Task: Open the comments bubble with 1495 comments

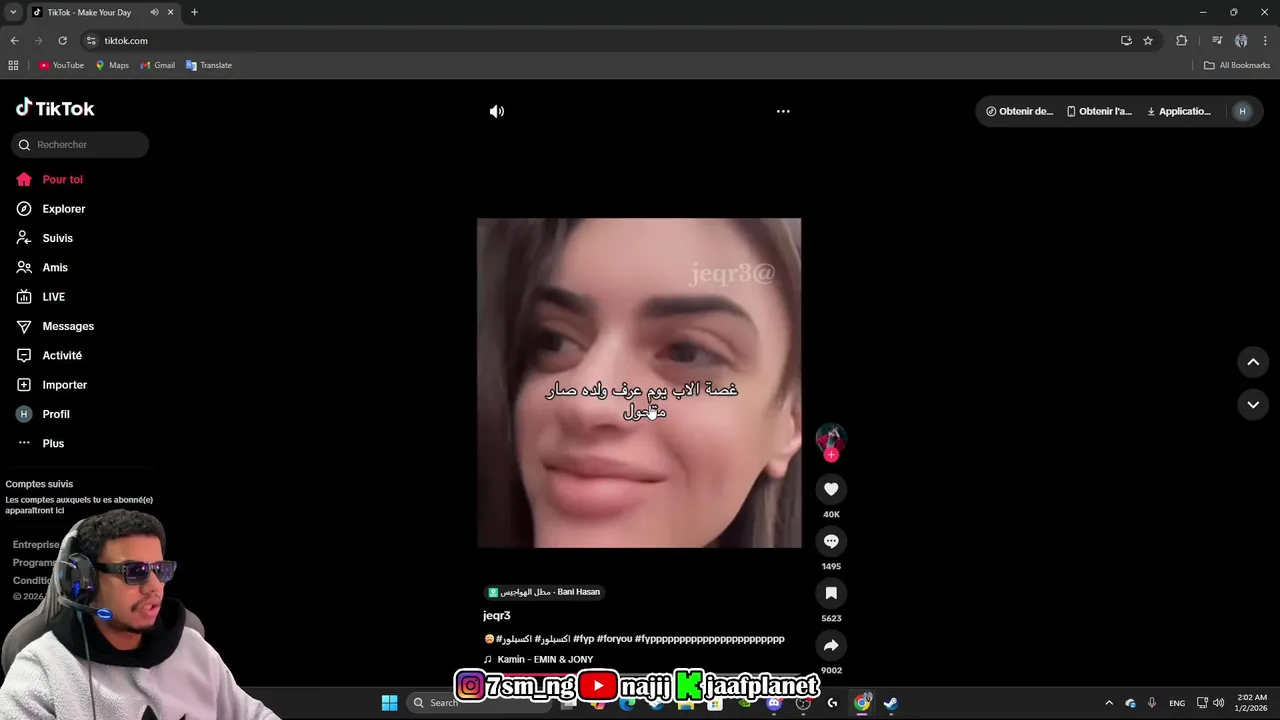Action: click(x=831, y=541)
